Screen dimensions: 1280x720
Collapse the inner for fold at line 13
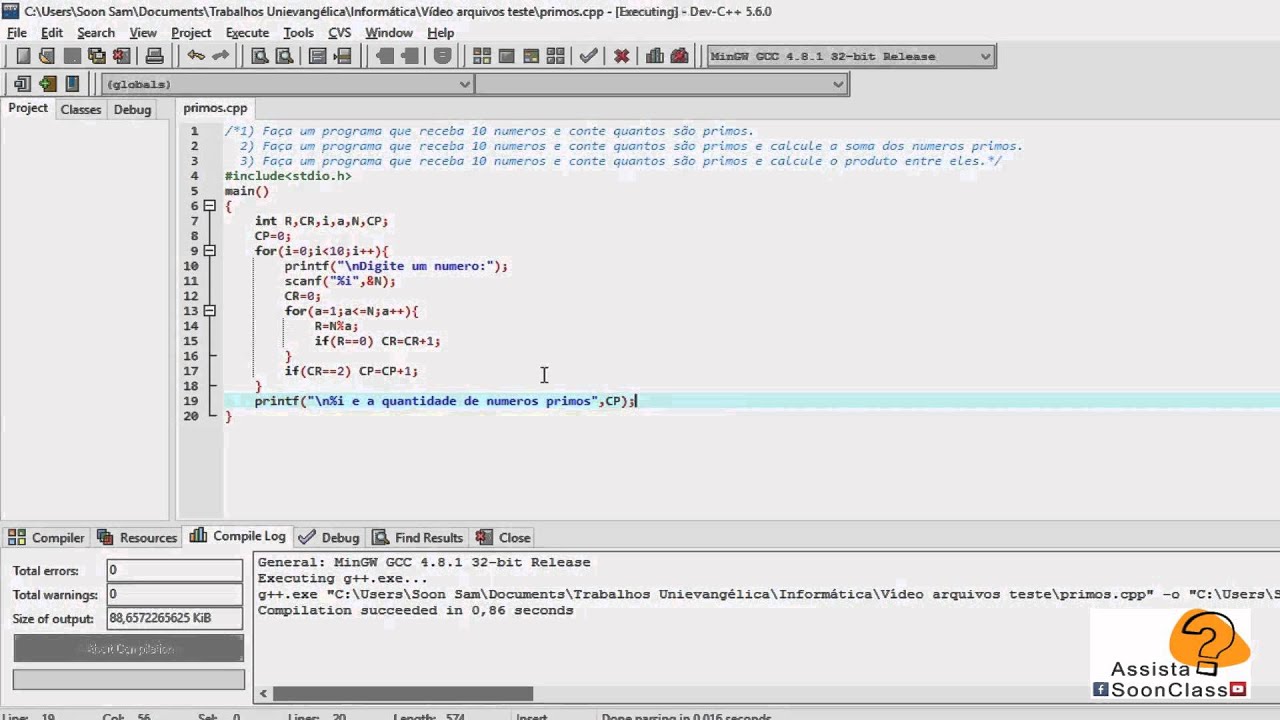click(209, 311)
